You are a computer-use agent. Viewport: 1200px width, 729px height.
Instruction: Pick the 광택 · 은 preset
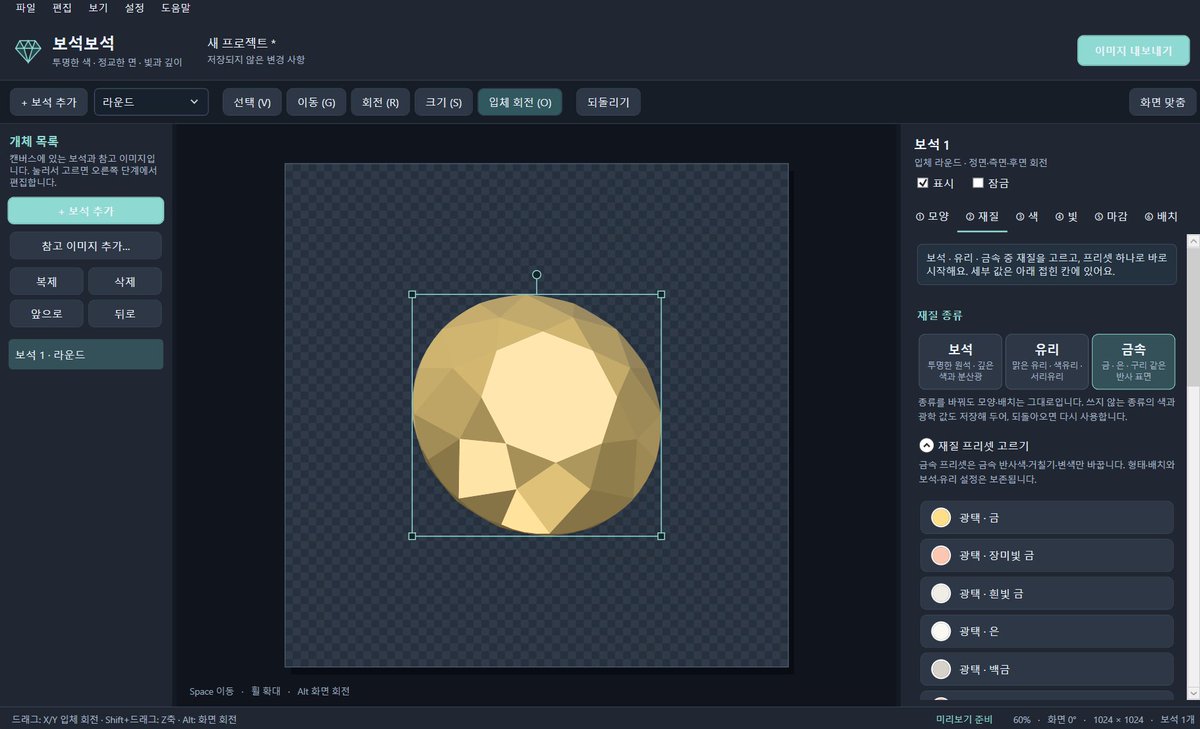(x=1046, y=631)
